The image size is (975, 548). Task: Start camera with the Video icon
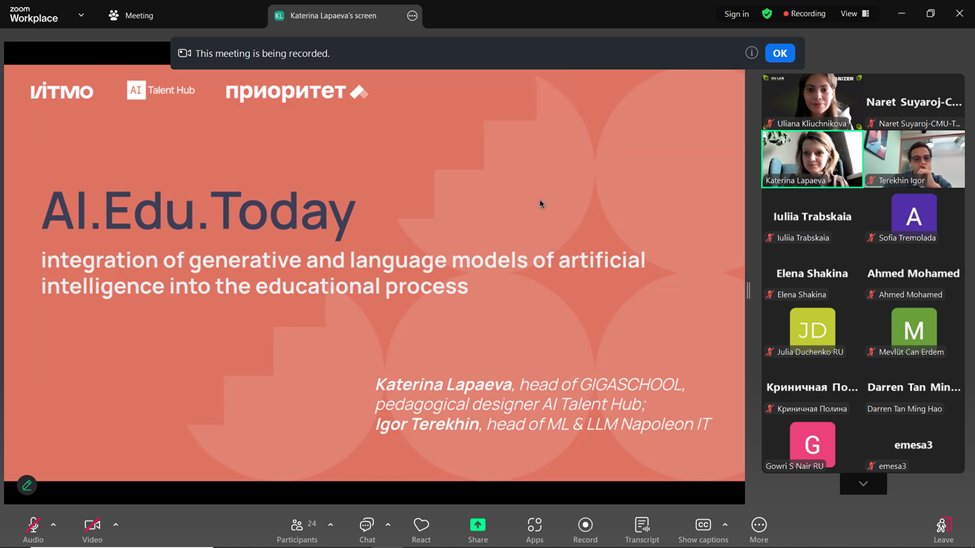tap(92, 525)
